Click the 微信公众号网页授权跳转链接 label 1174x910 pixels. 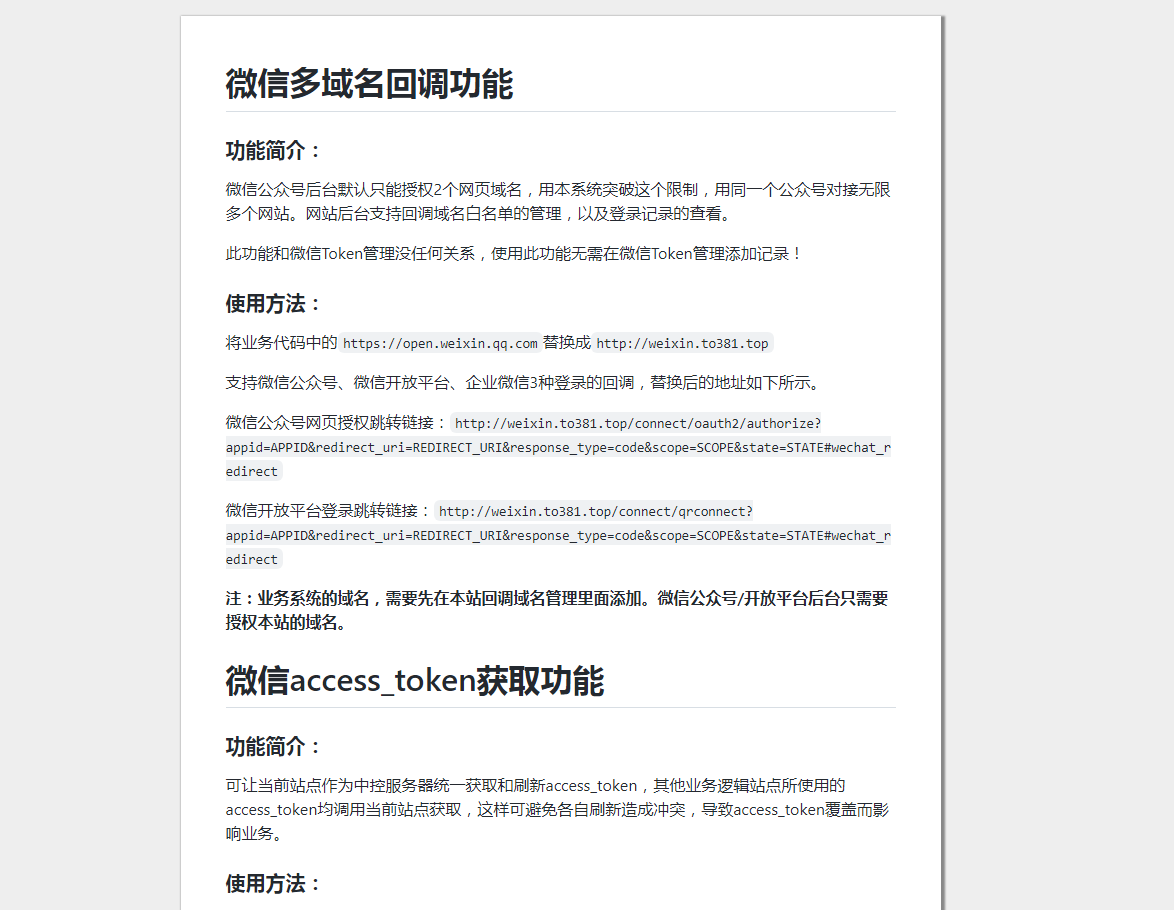pyautogui.click(x=336, y=423)
